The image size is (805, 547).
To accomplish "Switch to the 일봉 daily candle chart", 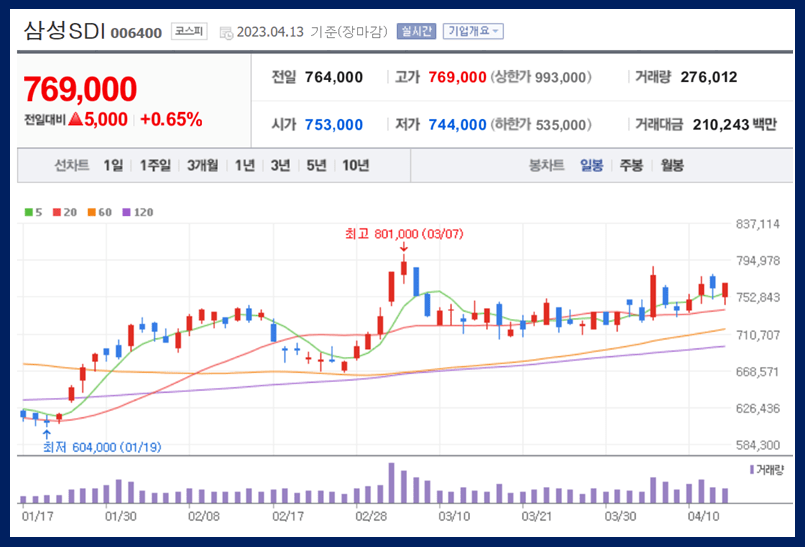I will tap(591, 165).
